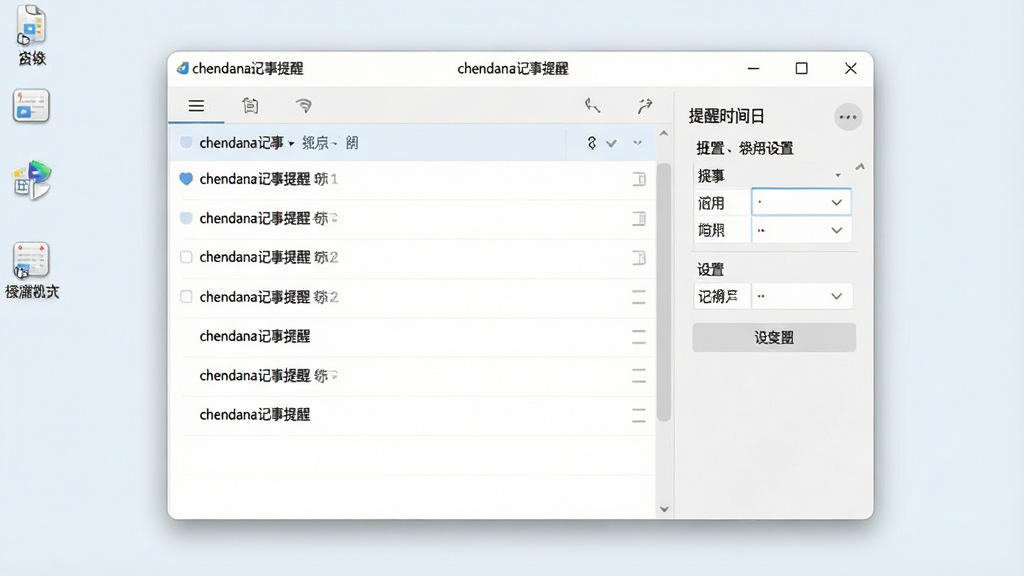
Task: Click the drag handle on the bottom list row
Action: [639, 415]
